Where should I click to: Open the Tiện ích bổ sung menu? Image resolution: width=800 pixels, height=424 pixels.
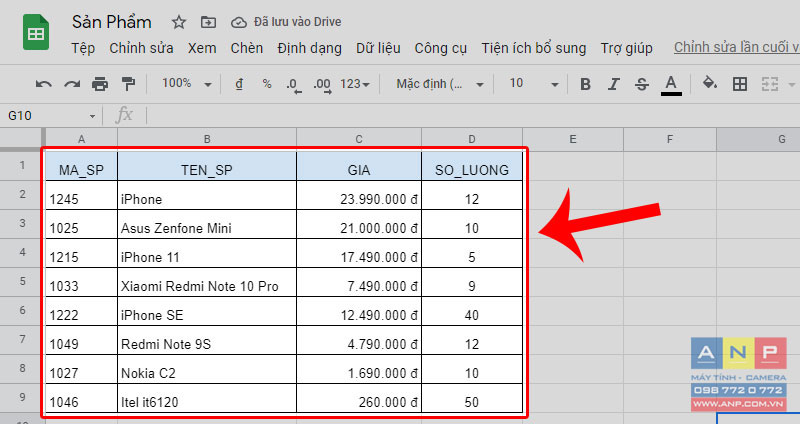[534, 48]
